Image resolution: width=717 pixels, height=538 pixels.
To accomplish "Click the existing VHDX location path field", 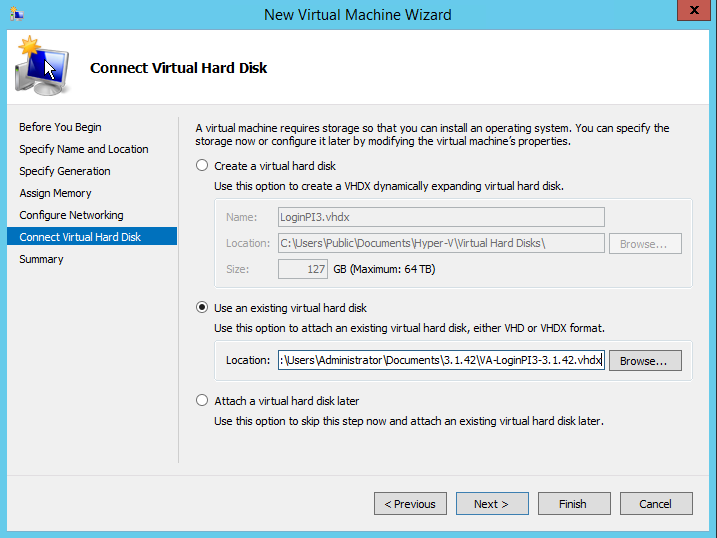I will click(441, 360).
